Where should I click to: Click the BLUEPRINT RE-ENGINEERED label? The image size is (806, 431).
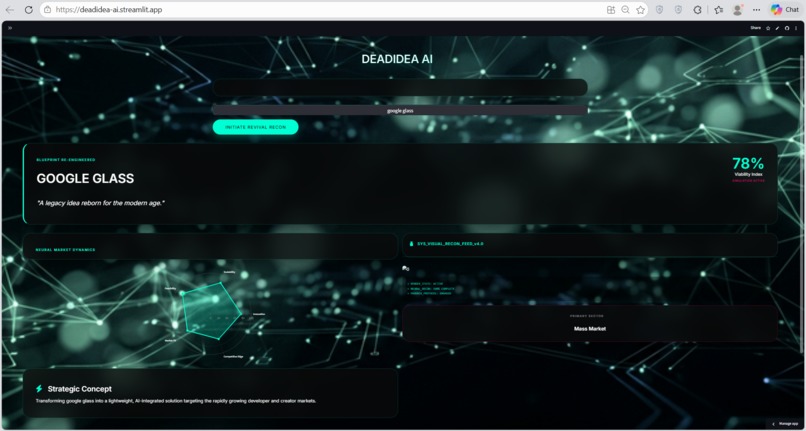pyautogui.click(x=66, y=160)
